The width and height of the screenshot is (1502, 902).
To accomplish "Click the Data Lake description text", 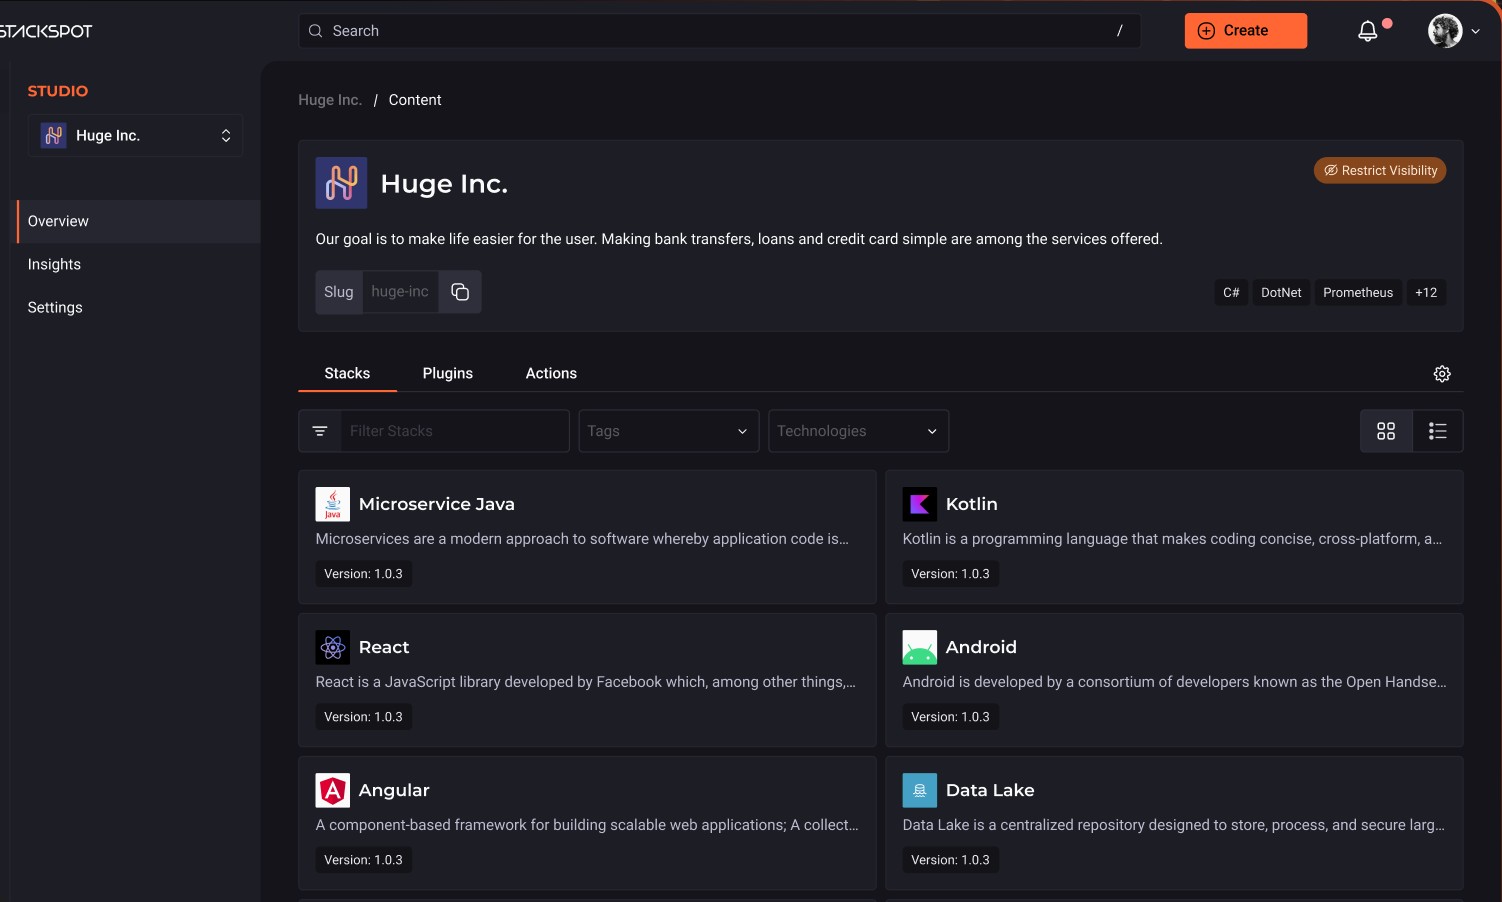I will point(1174,825).
